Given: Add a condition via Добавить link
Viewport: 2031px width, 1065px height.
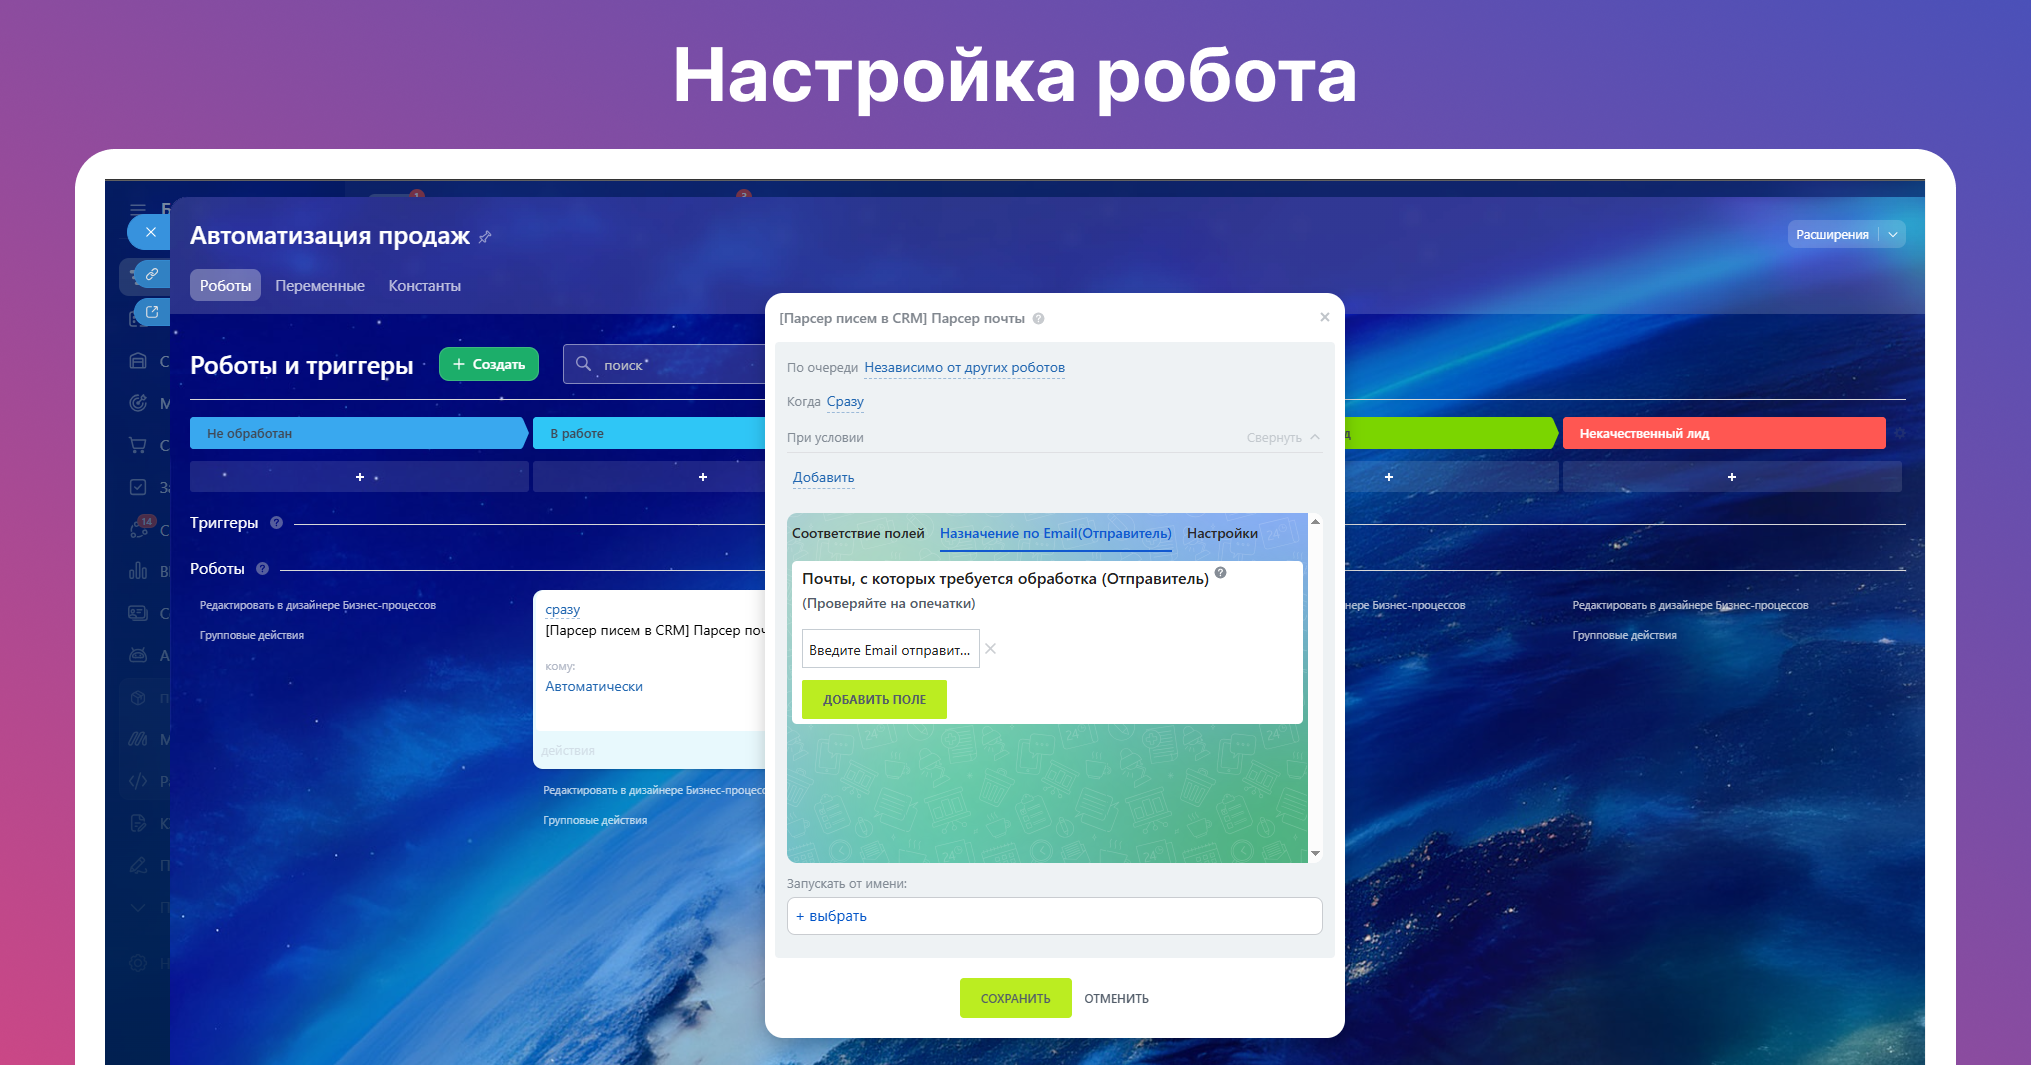Looking at the screenshot, I should [x=823, y=478].
